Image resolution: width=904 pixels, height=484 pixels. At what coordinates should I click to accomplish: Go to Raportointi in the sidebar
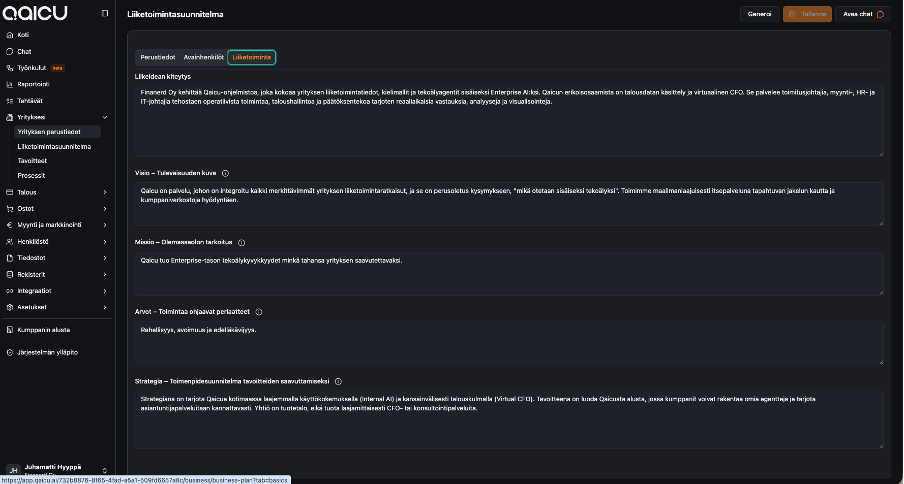pyautogui.click(x=33, y=84)
